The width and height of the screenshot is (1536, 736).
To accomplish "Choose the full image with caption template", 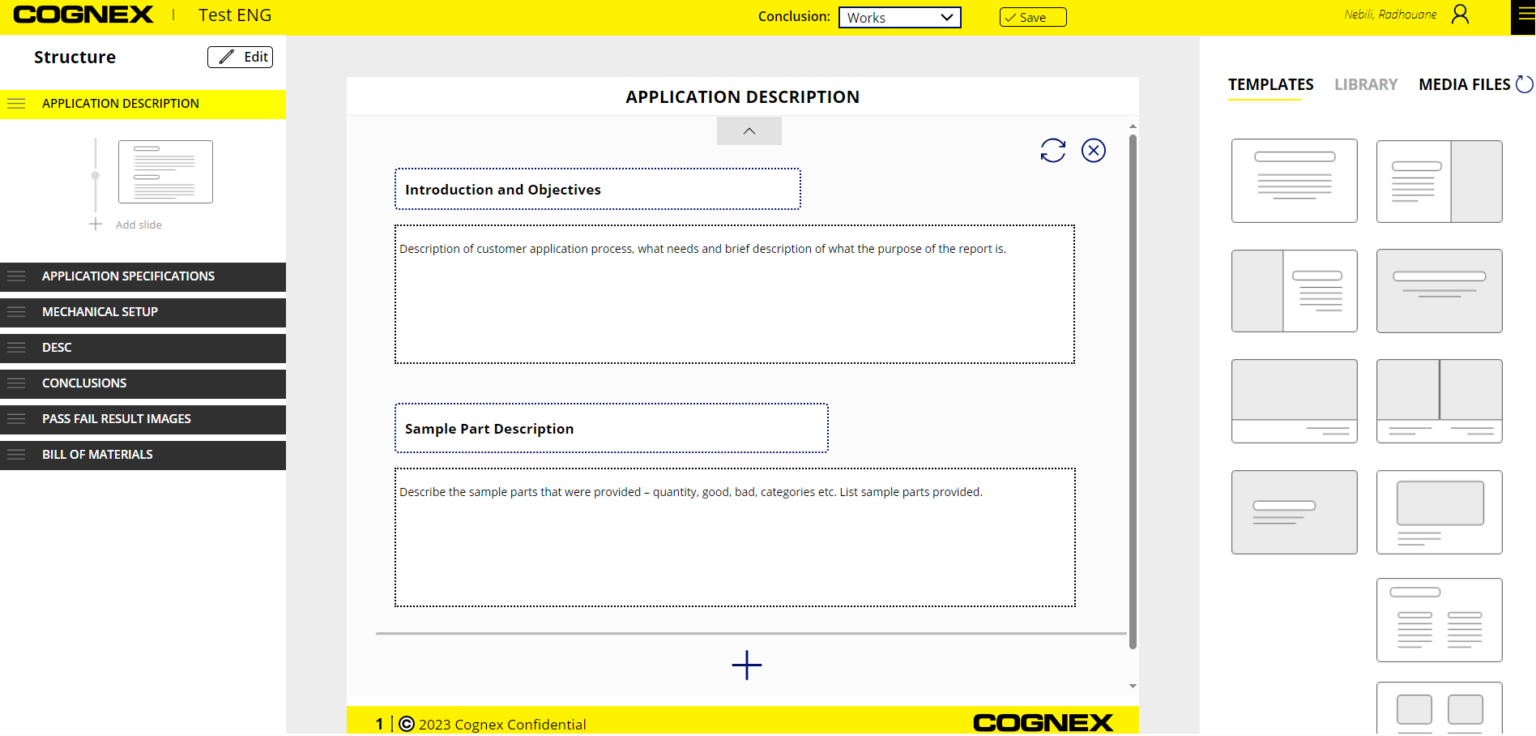I will [x=1294, y=401].
